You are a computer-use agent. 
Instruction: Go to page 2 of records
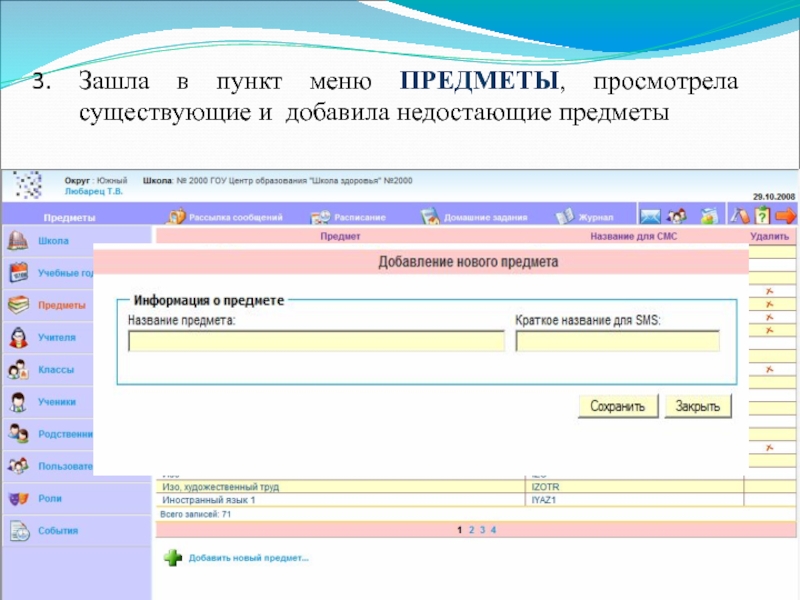click(470, 530)
